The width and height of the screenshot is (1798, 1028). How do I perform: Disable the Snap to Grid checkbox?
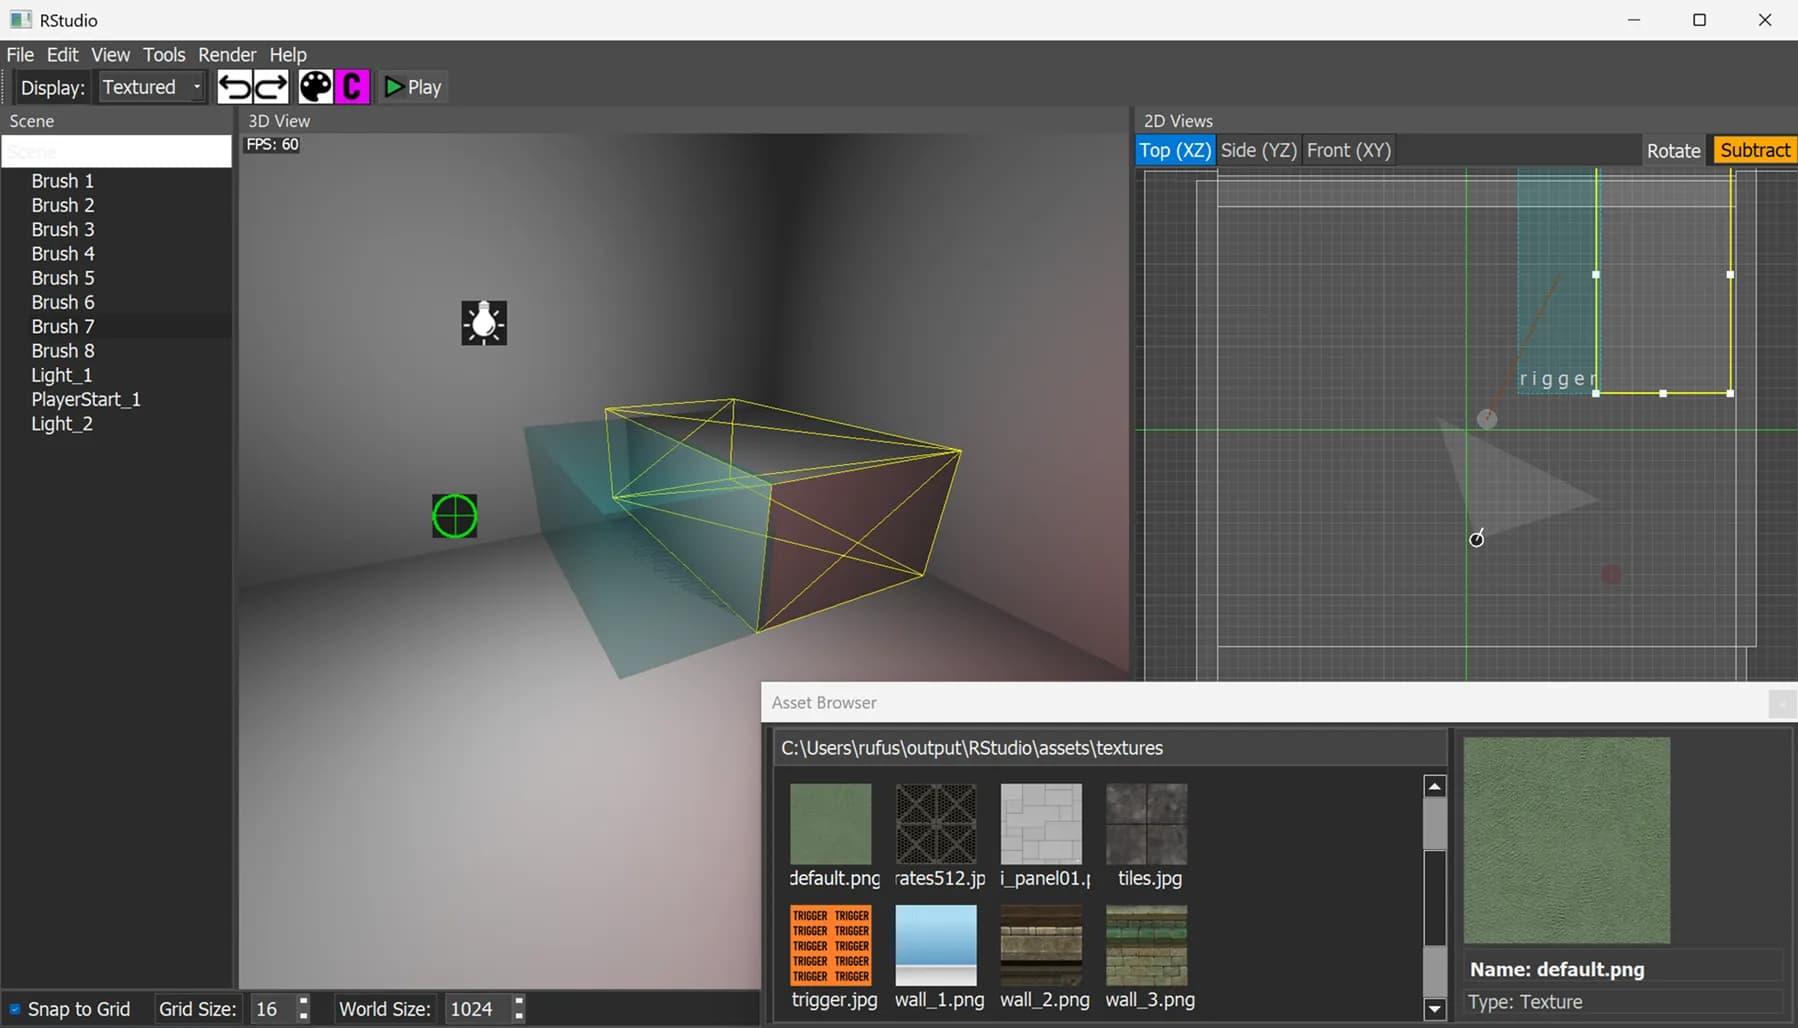click(15, 1008)
